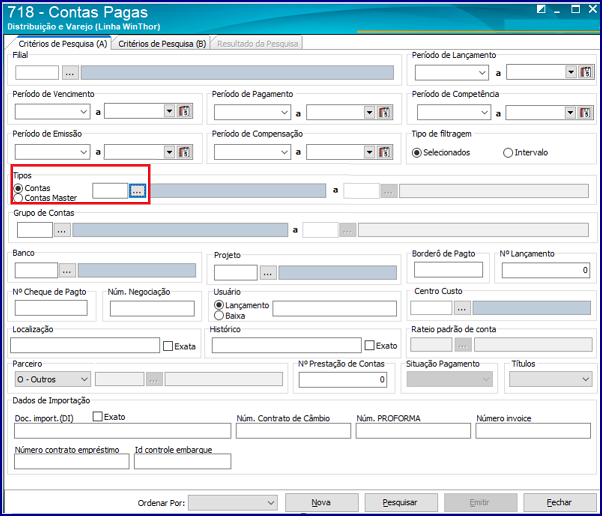Click the restore icon in title bar
This screenshot has height=516, width=602.
pos(541,9)
